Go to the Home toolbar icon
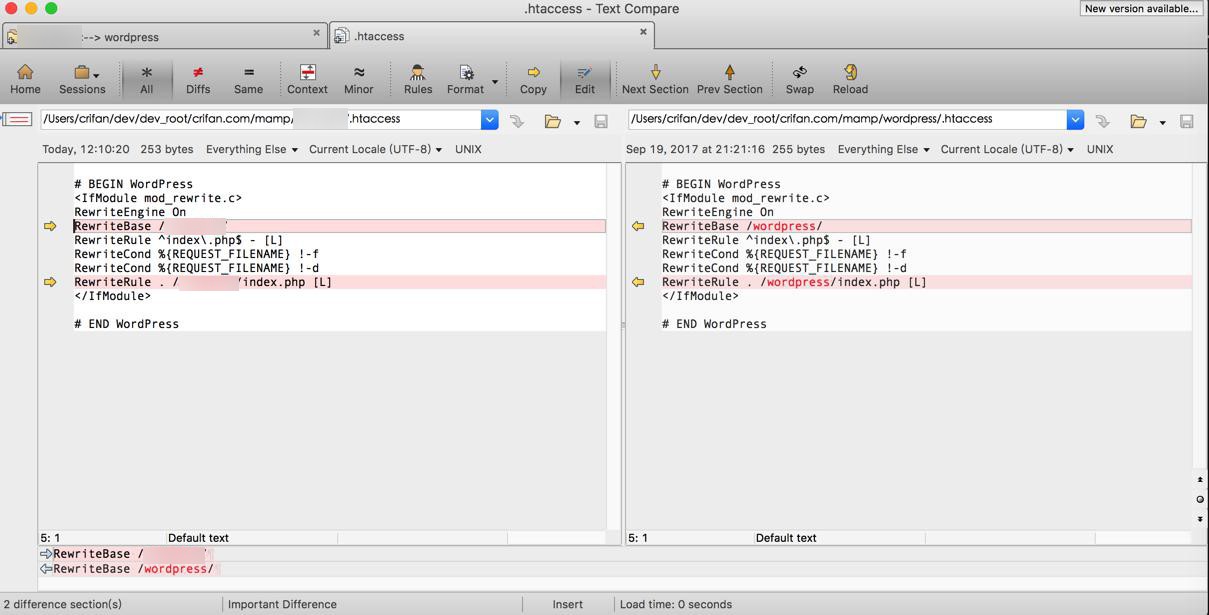This screenshot has height=615, width=1209. tap(25, 79)
